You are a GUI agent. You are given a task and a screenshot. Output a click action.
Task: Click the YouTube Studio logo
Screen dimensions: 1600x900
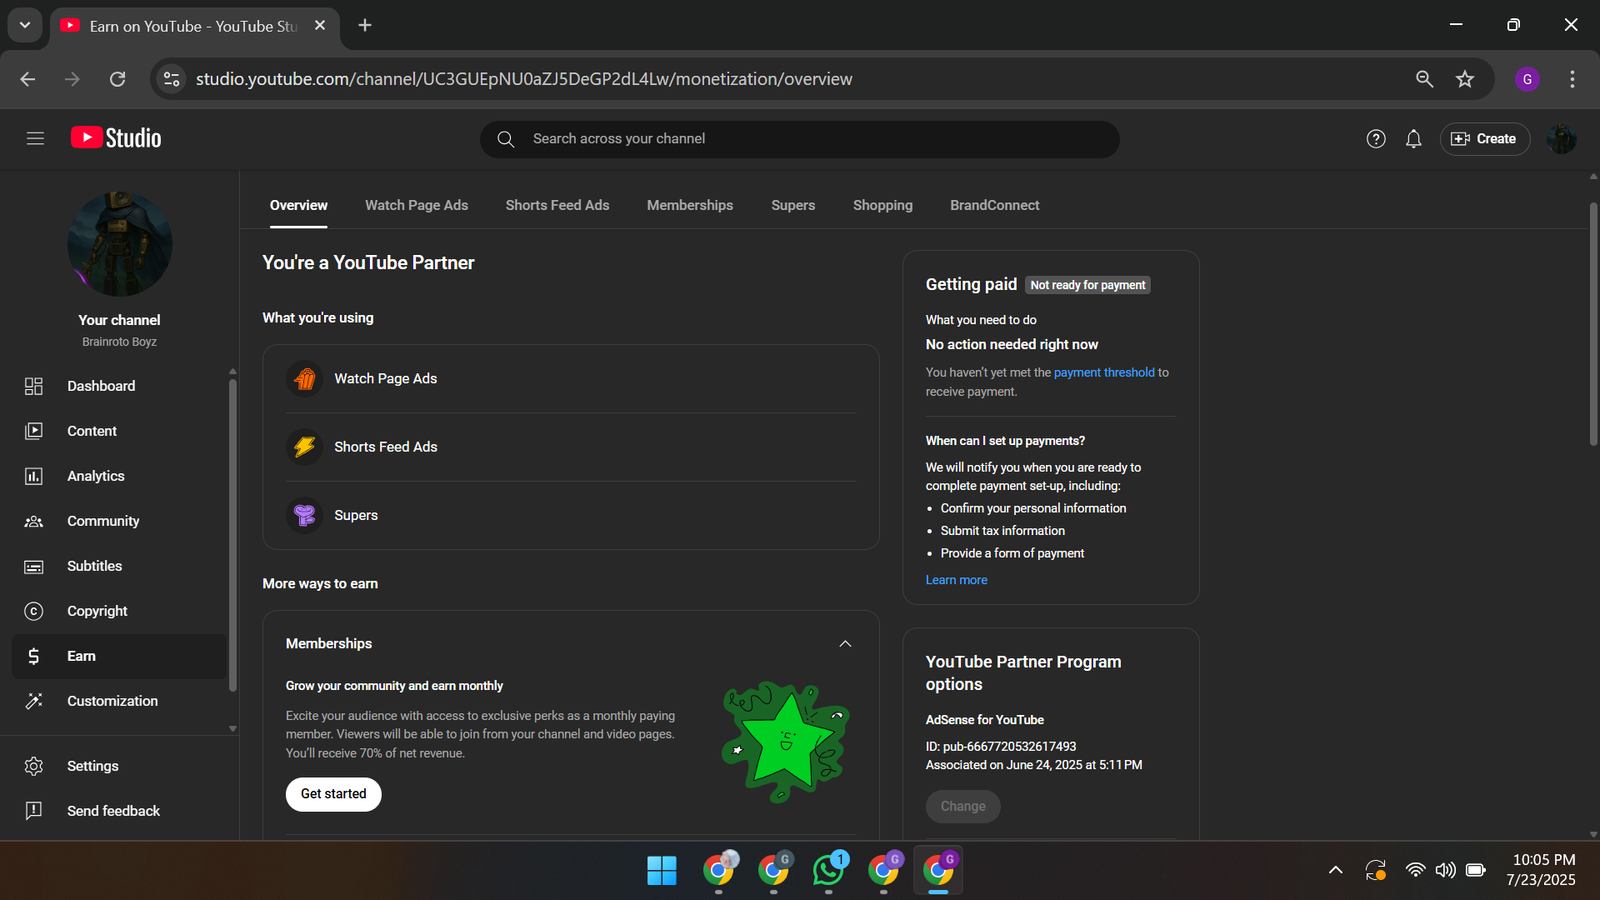116,138
